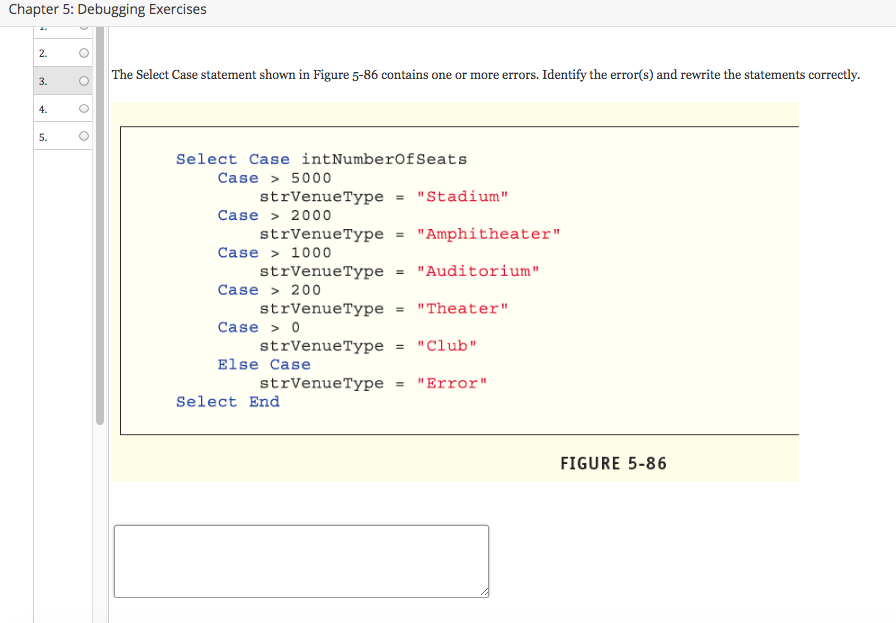Viewport: 896px width, 623px height.
Task: Click the answer box resize handle
Action: tap(484, 593)
